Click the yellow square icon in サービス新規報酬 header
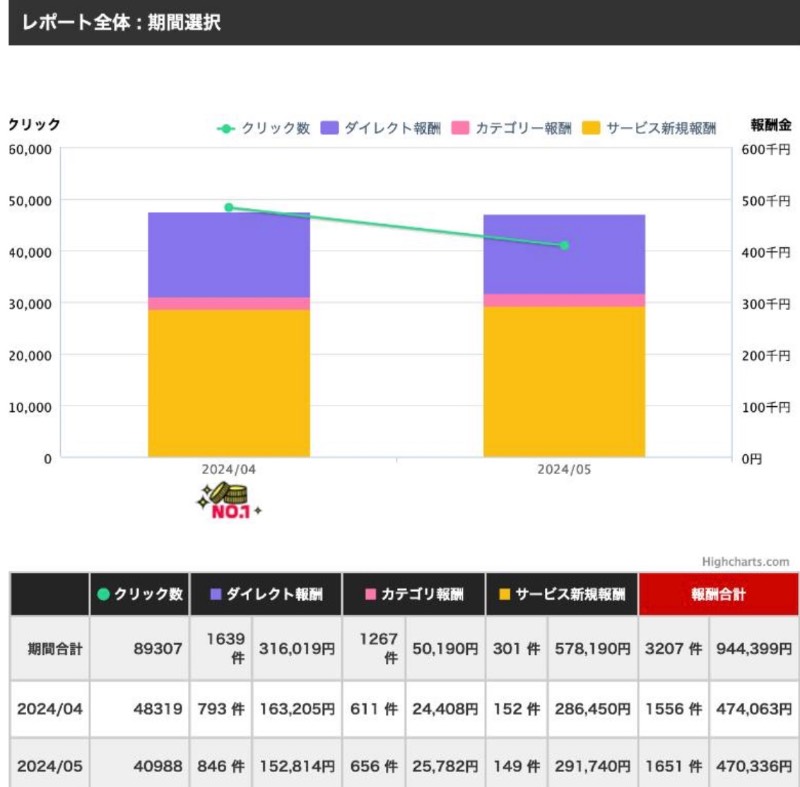Image resolution: width=800 pixels, height=787 pixels. pyautogui.click(x=505, y=594)
